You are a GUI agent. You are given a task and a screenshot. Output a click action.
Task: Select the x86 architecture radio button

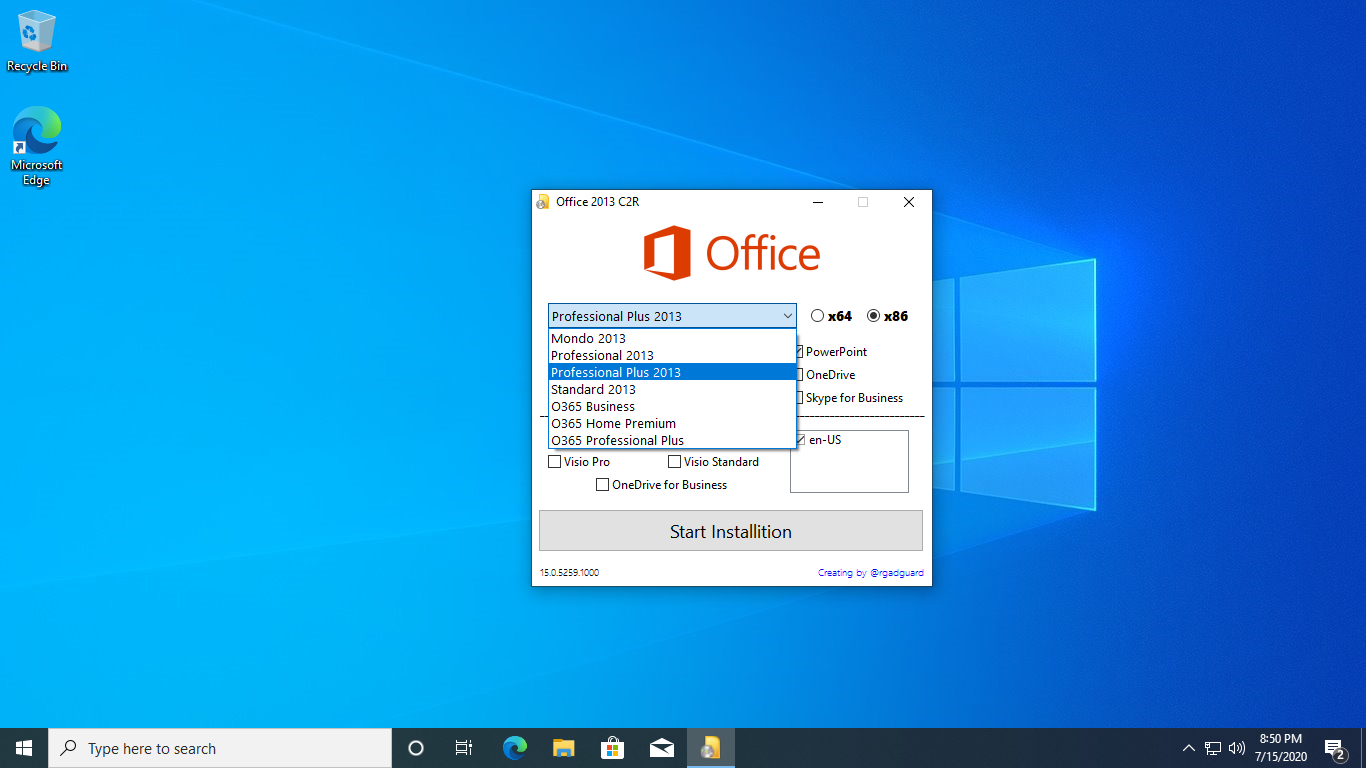(874, 316)
